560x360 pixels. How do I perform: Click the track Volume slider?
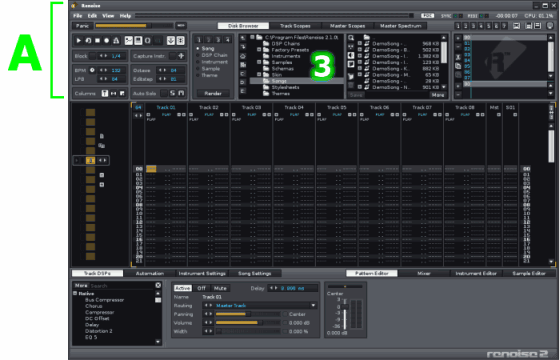pyautogui.click(x=247, y=322)
